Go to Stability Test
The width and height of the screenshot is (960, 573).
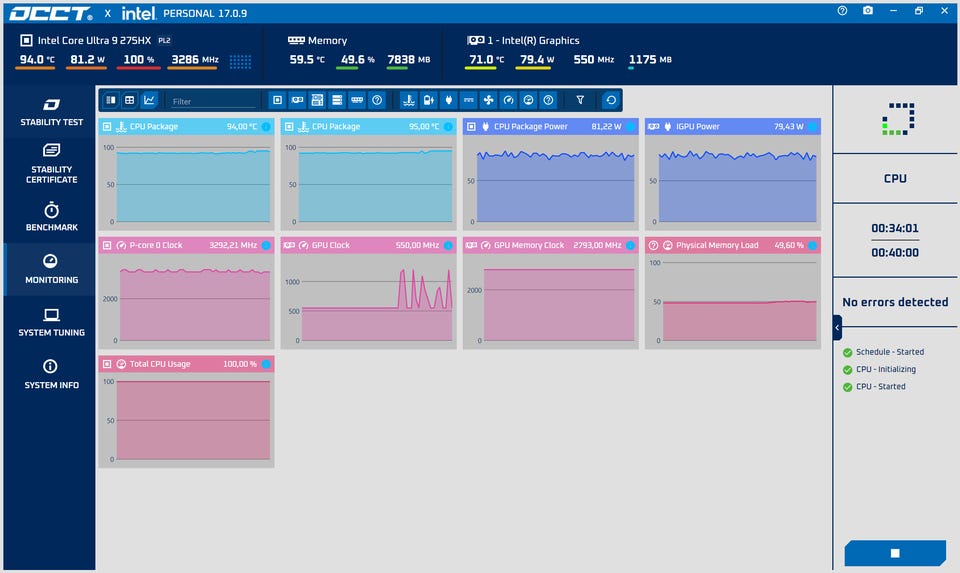pos(51,111)
